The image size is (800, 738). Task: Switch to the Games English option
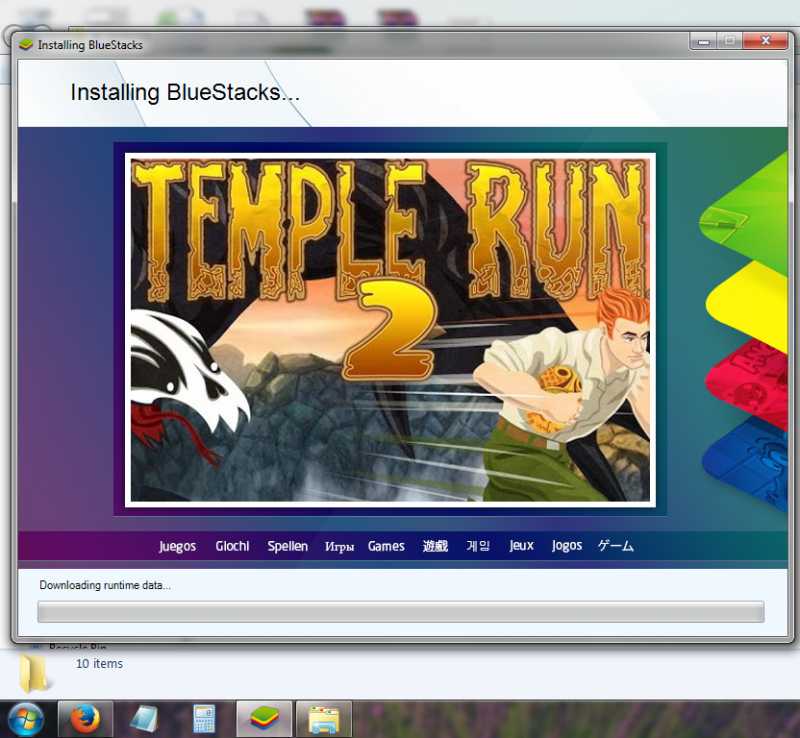click(386, 546)
